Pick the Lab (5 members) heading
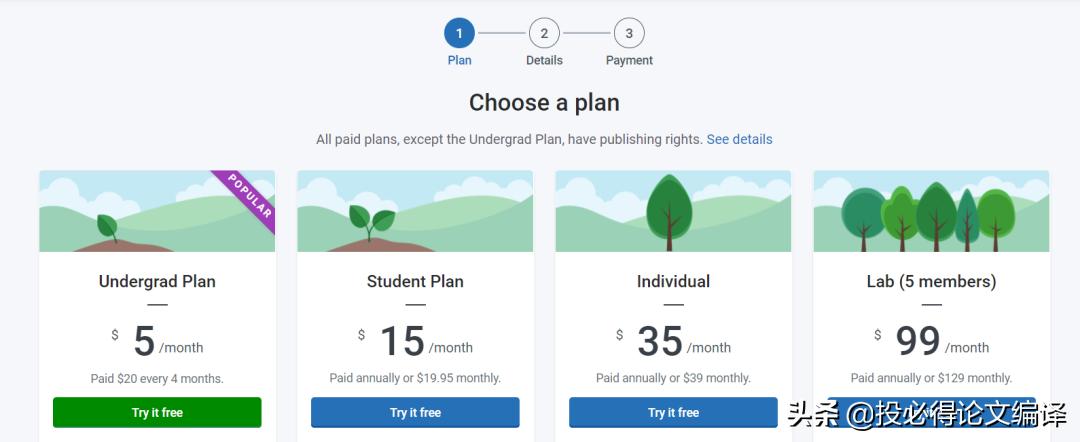 coord(931,281)
